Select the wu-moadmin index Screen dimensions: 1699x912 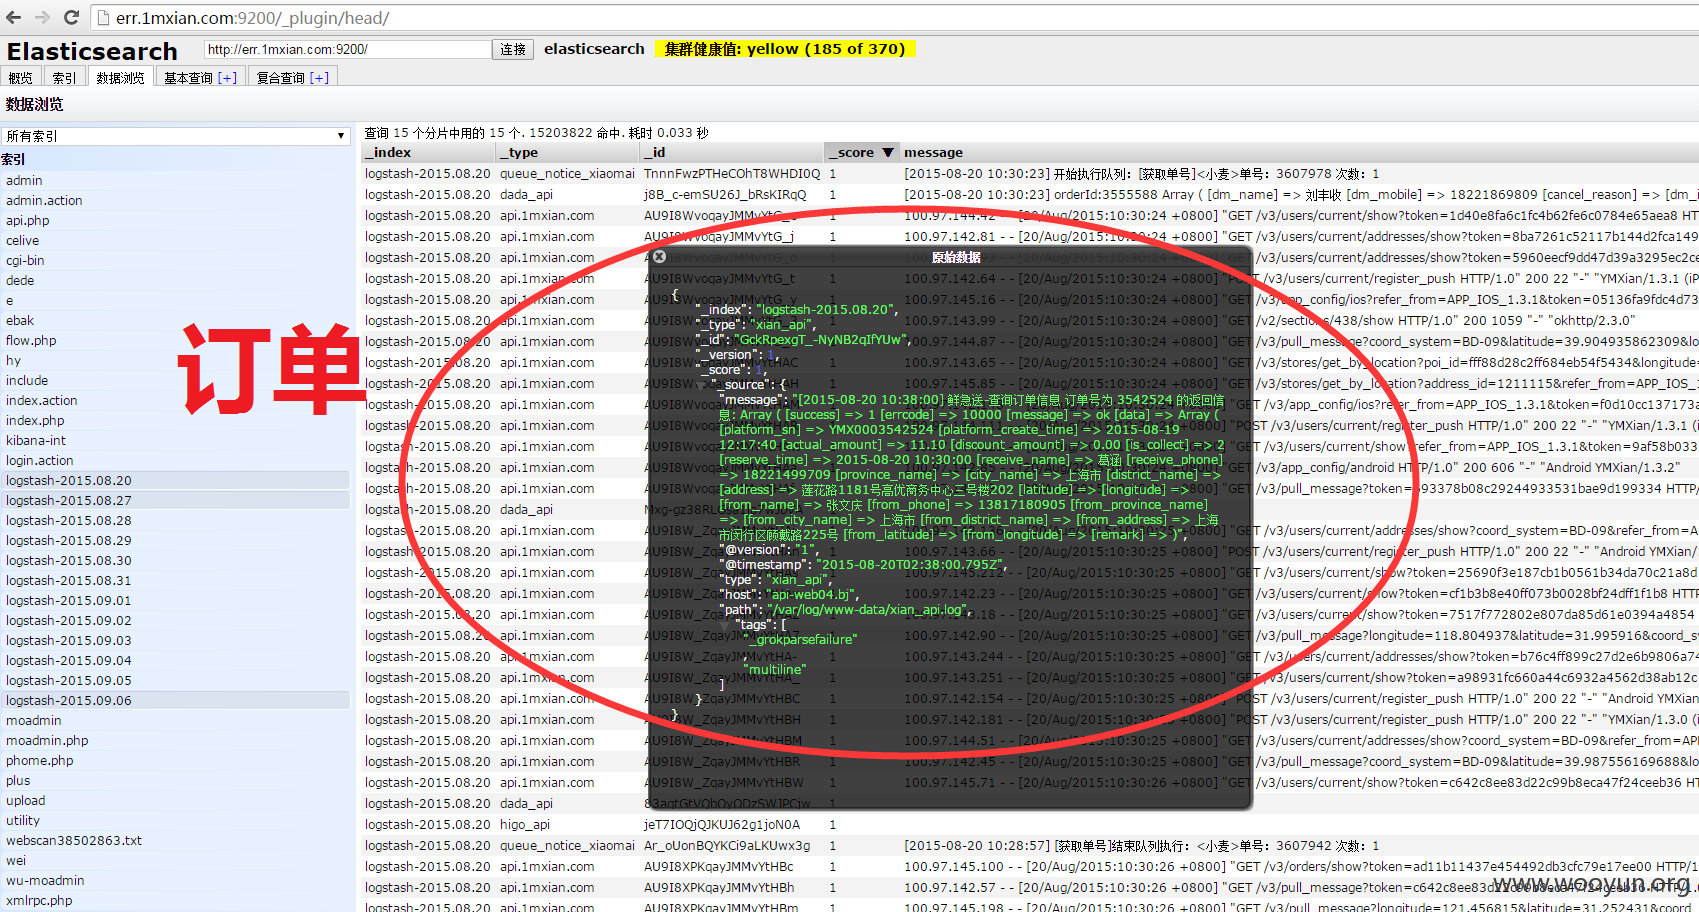[175, 881]
